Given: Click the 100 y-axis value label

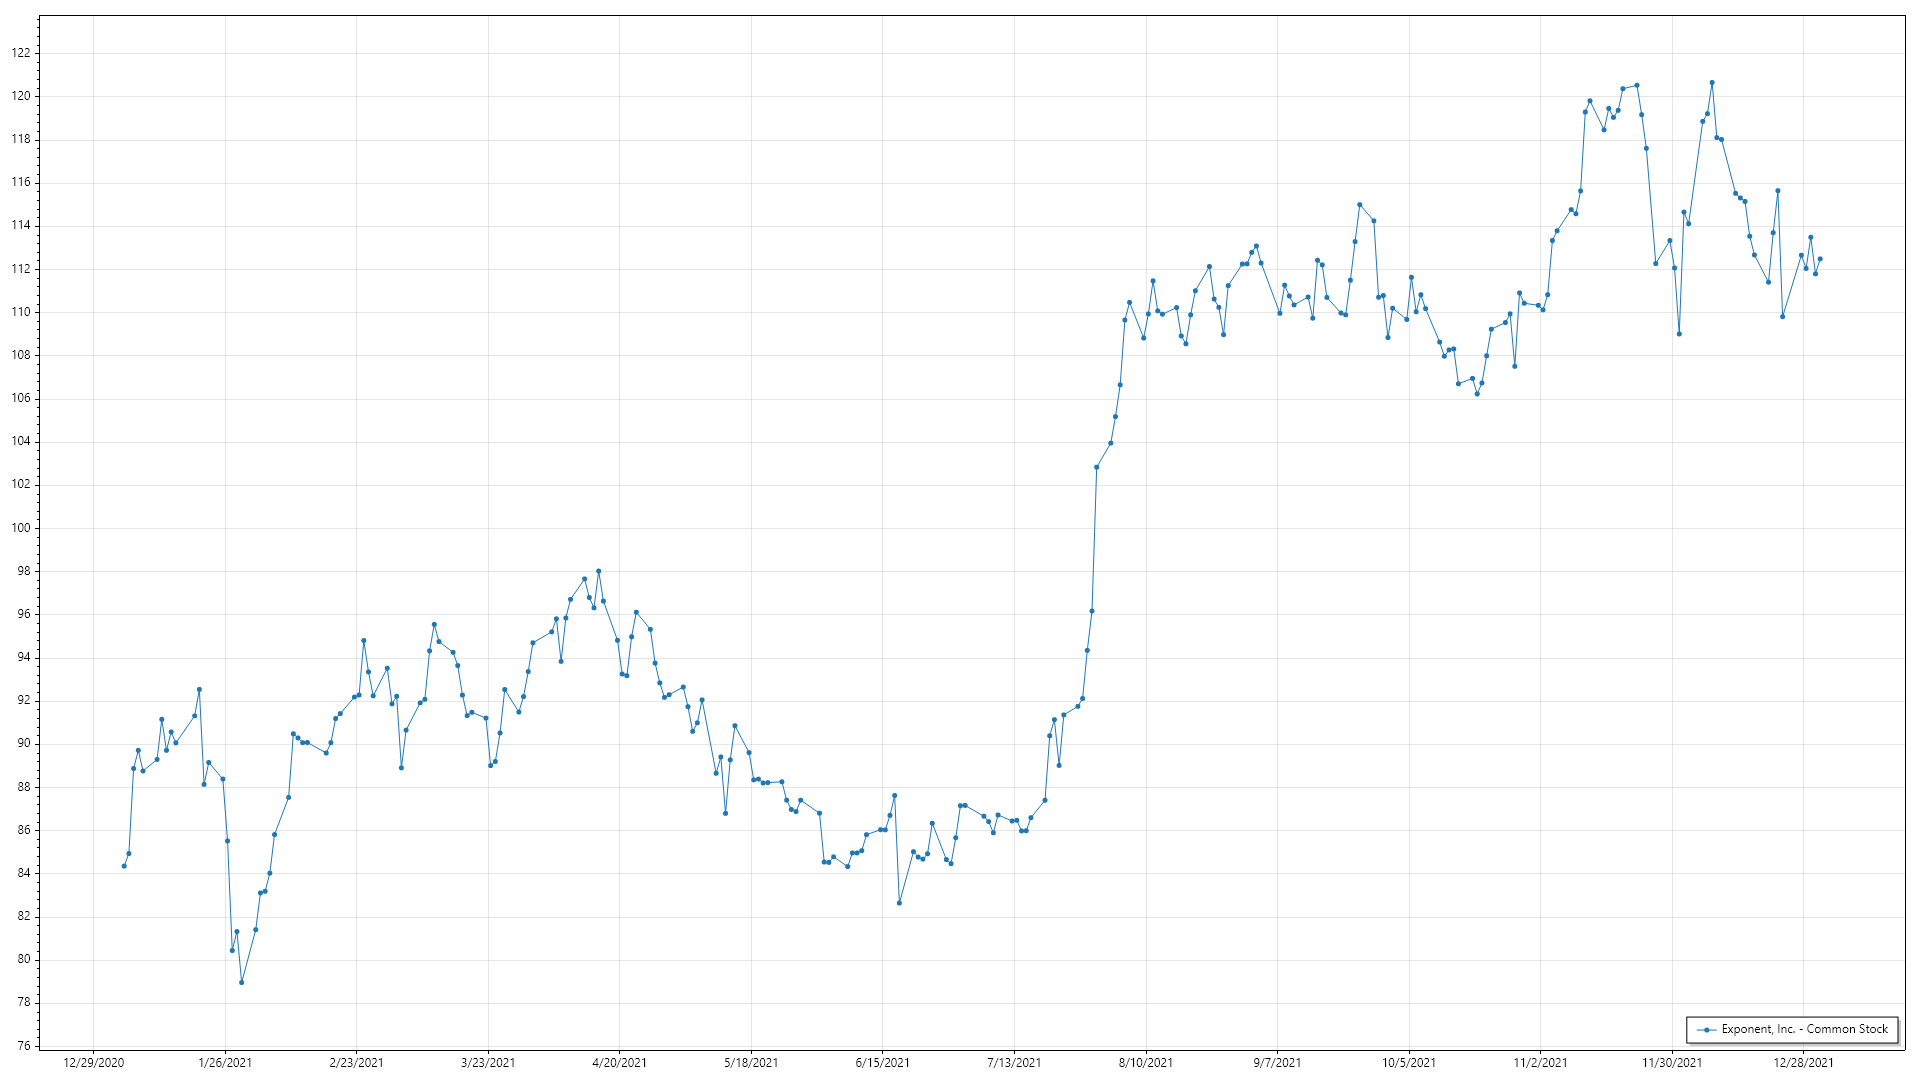Looking at the screenshot, I should pyautogui.click(x=21, y=528).
